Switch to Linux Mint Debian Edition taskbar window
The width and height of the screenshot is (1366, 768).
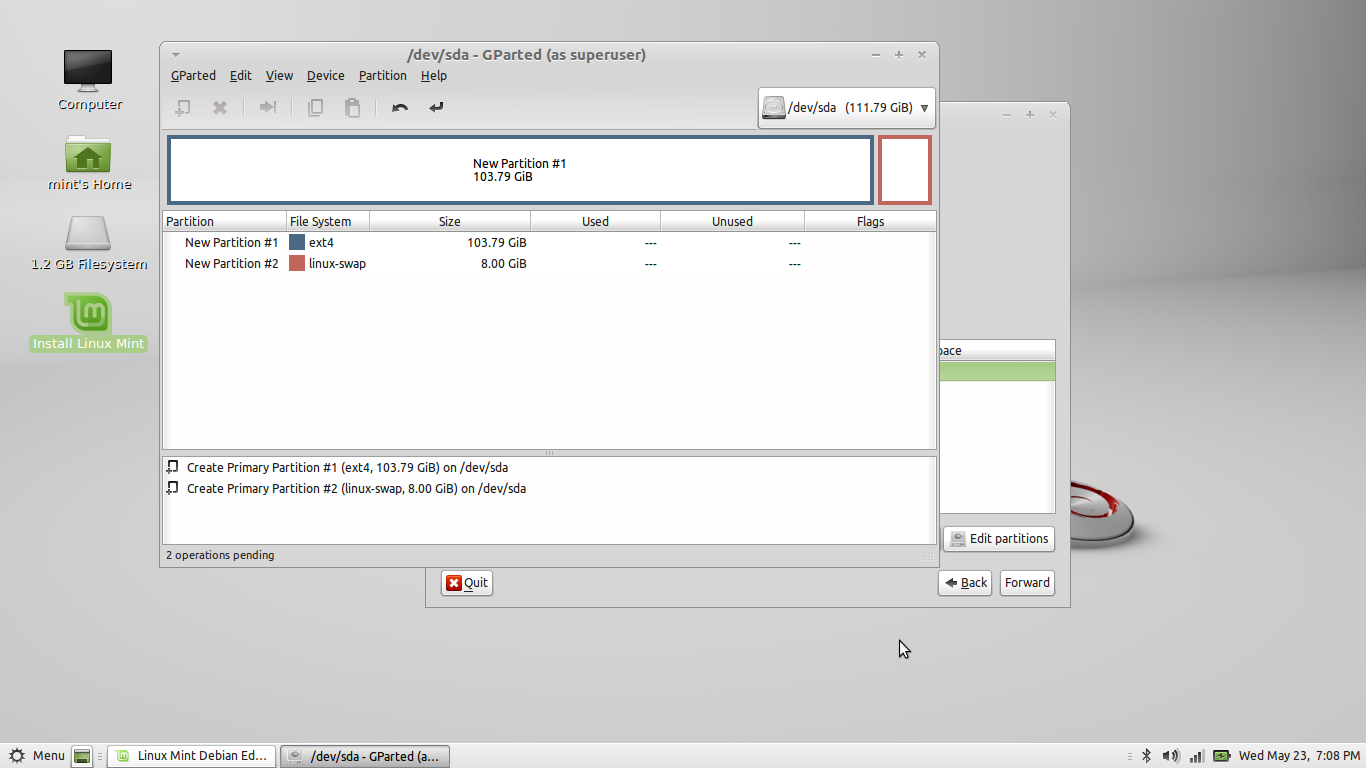[x=191, y=756]
